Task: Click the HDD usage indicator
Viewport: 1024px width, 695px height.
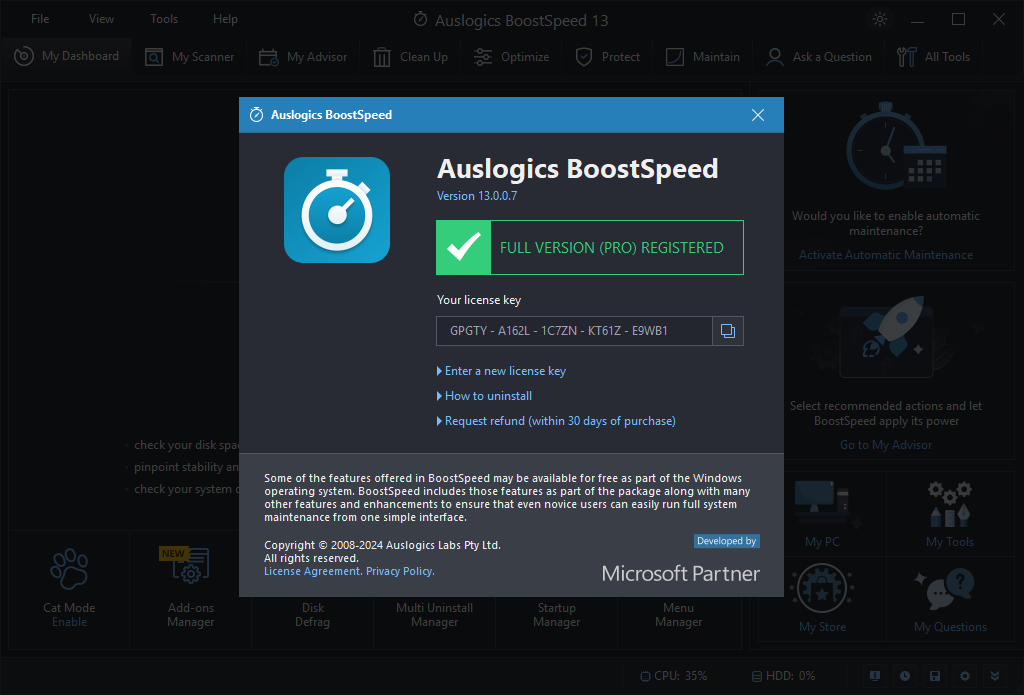Action: pos(784,676)
